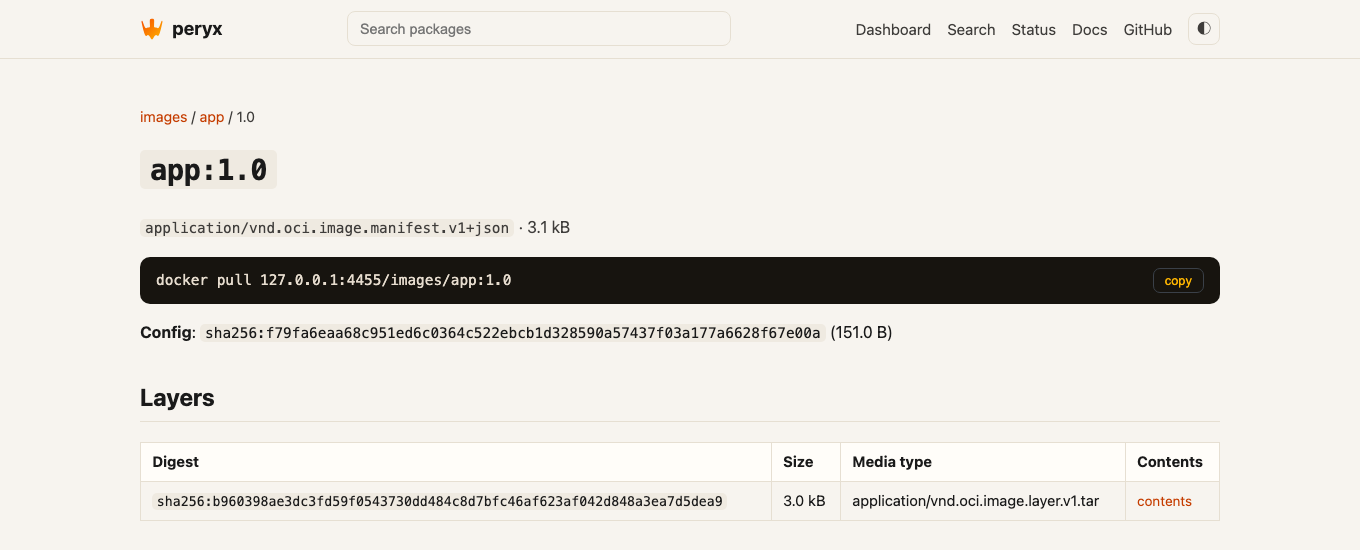Viewport: 1360px width, 550px height.
Task: Click the Size column header
Action: (x=806, y=462)
